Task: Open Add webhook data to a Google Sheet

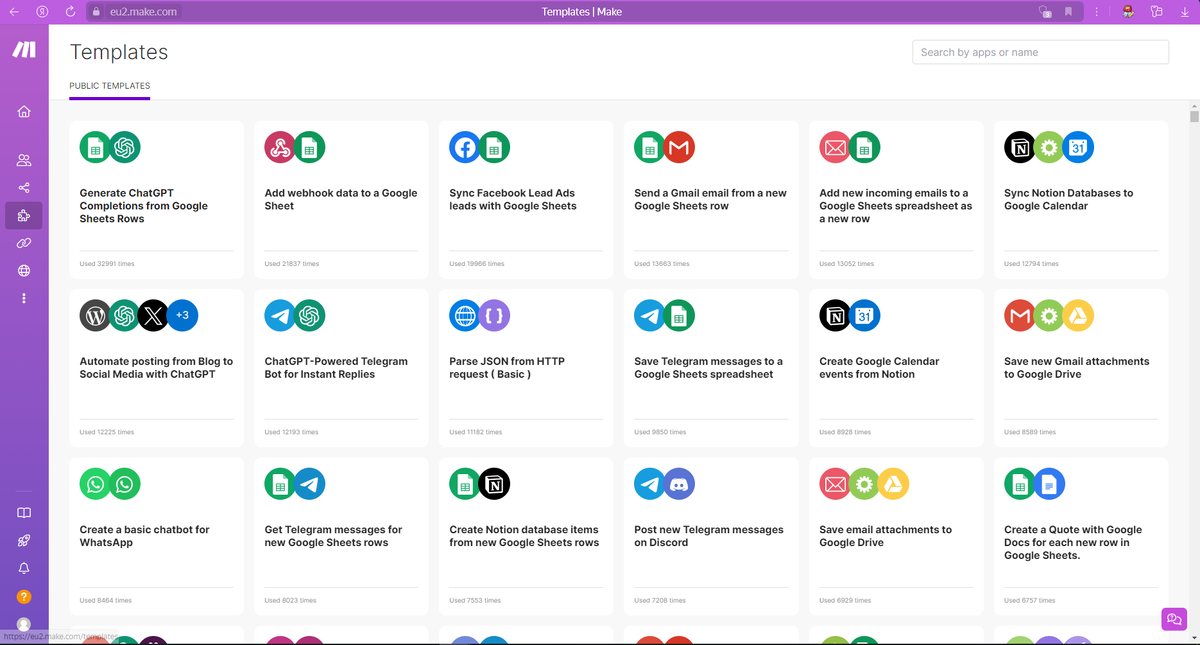Action: (341, 200)
